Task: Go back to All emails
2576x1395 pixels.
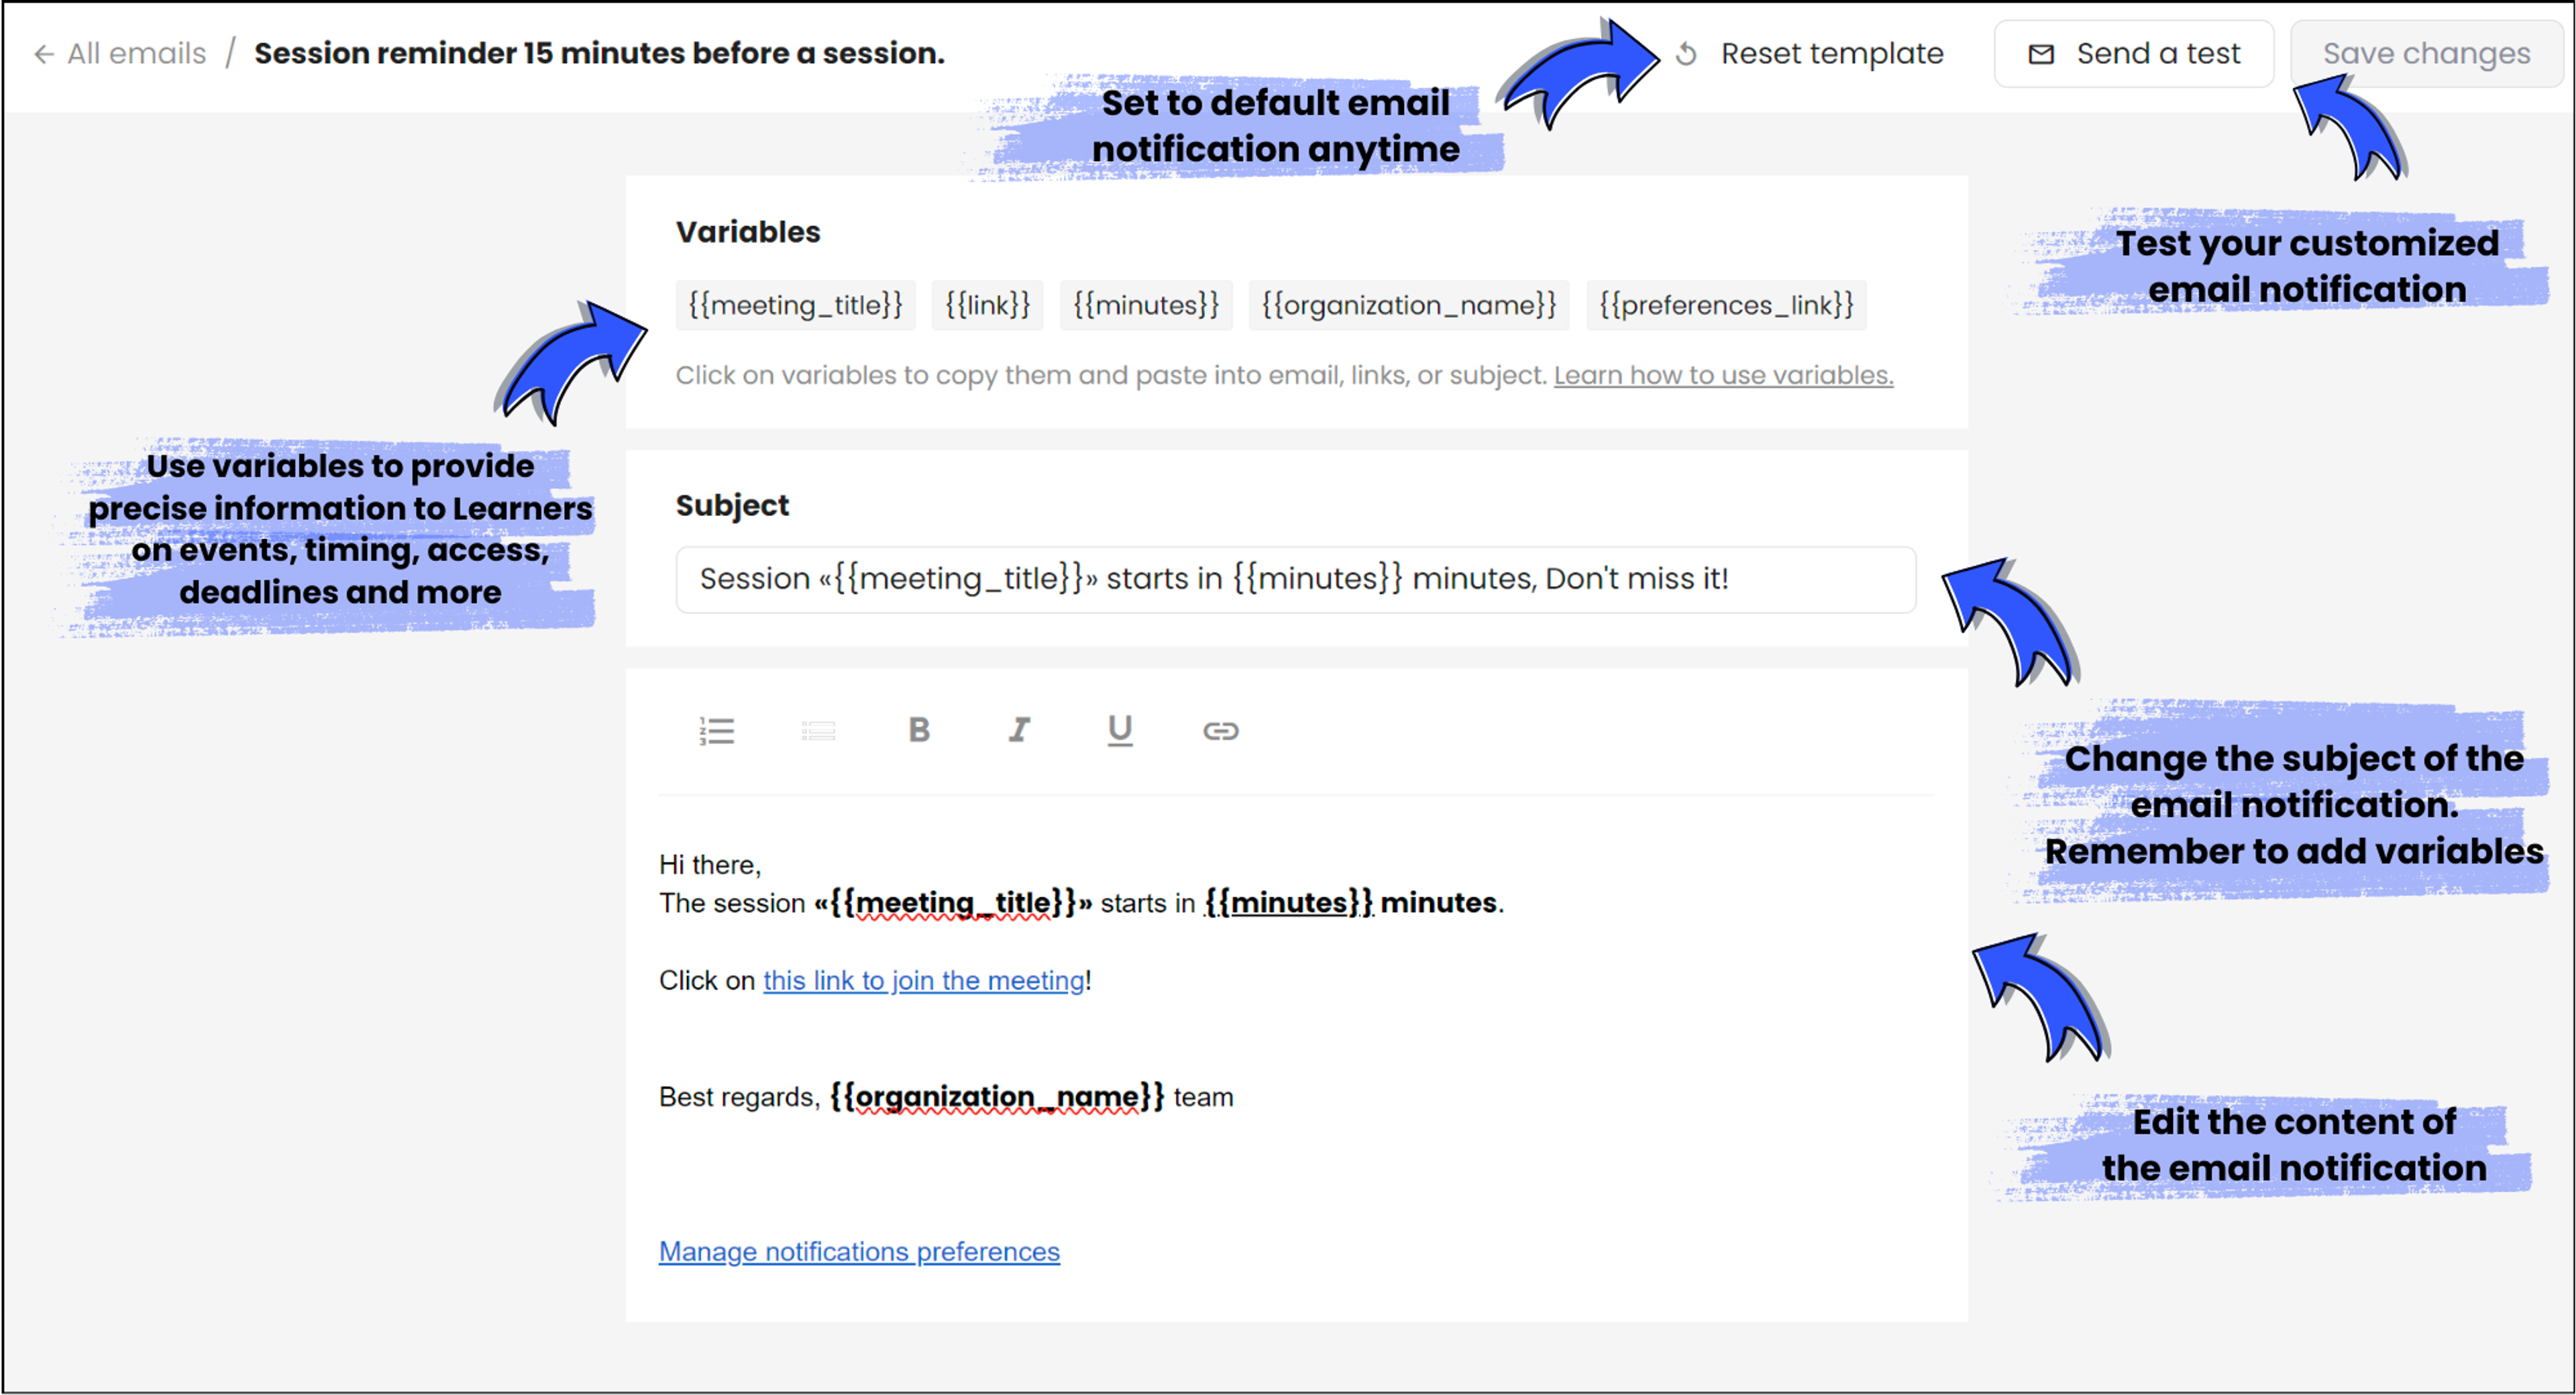Action: [x=136, y=53]
